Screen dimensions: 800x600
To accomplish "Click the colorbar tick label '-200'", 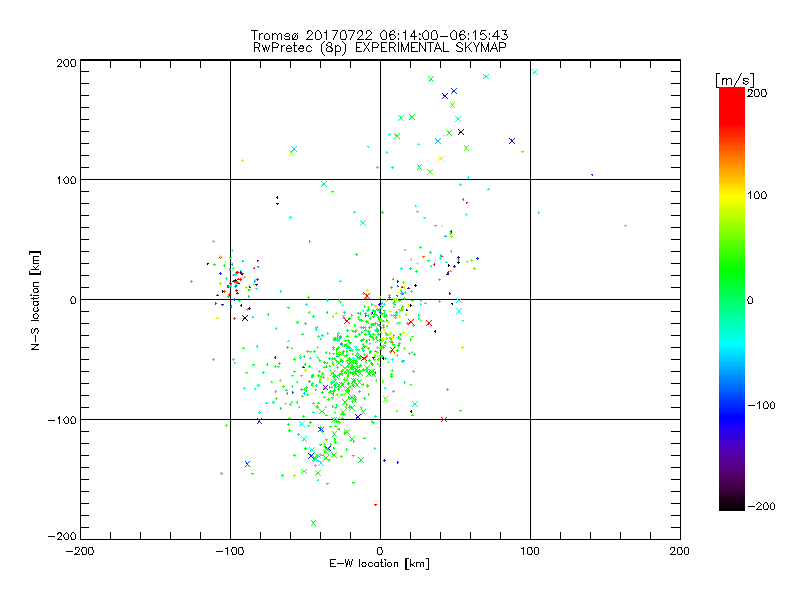I will pyautogui.click(x=760, y=507).
